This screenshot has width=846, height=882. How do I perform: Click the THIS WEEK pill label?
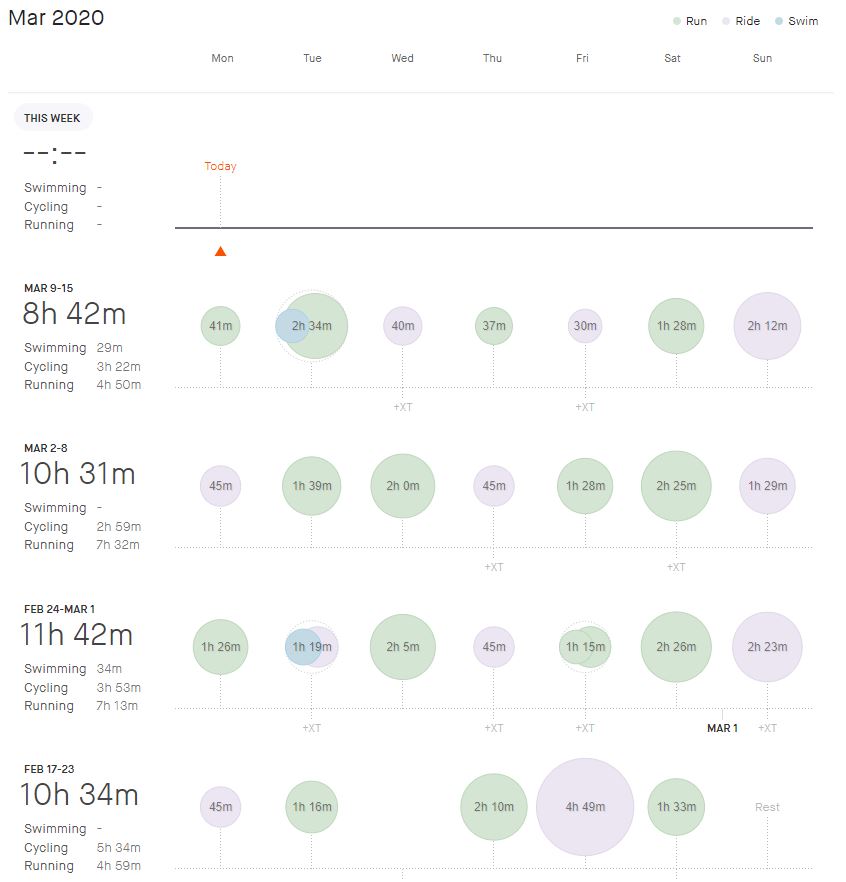click(x=52, y=118)
